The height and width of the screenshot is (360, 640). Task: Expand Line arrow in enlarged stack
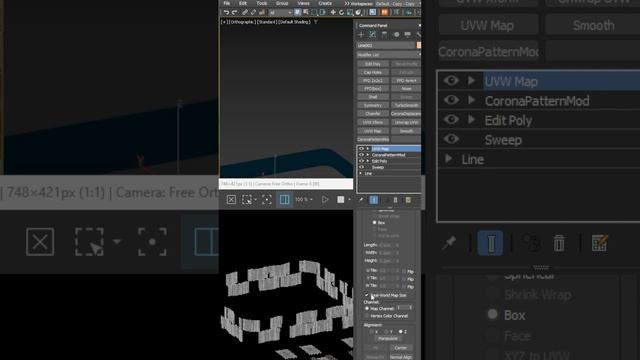click(x=449, y=158)
